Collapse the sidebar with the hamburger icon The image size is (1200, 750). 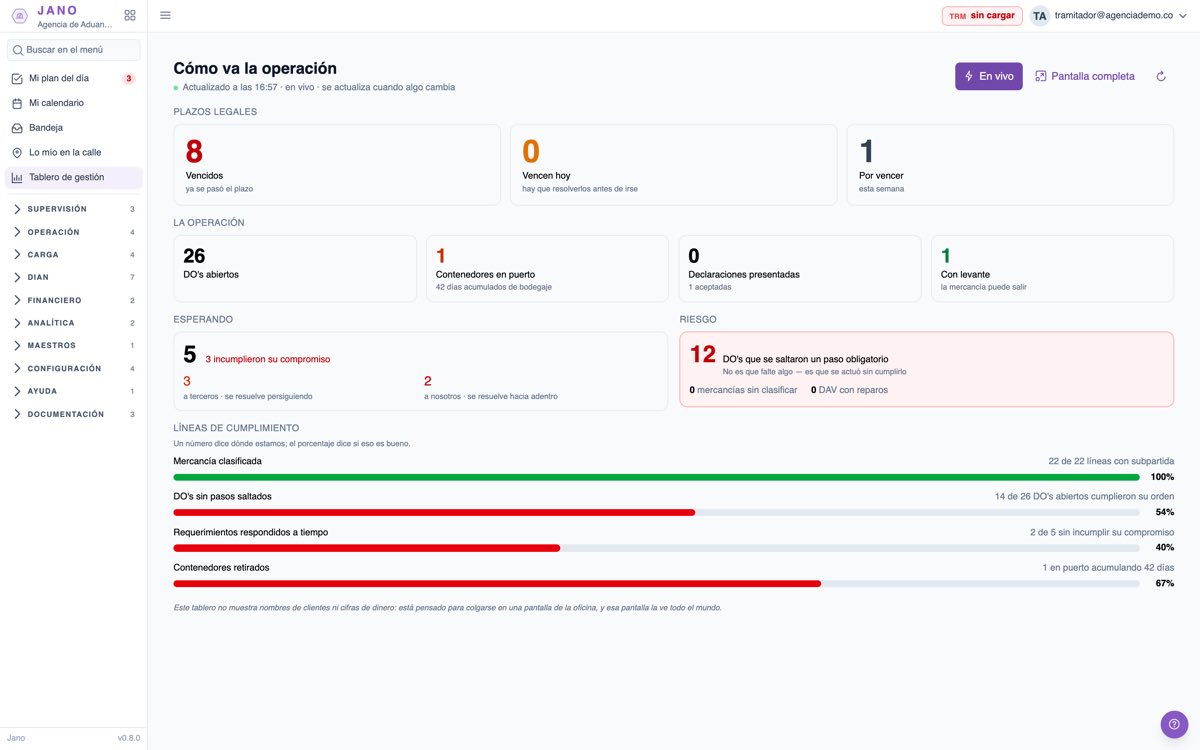[165, 15]
